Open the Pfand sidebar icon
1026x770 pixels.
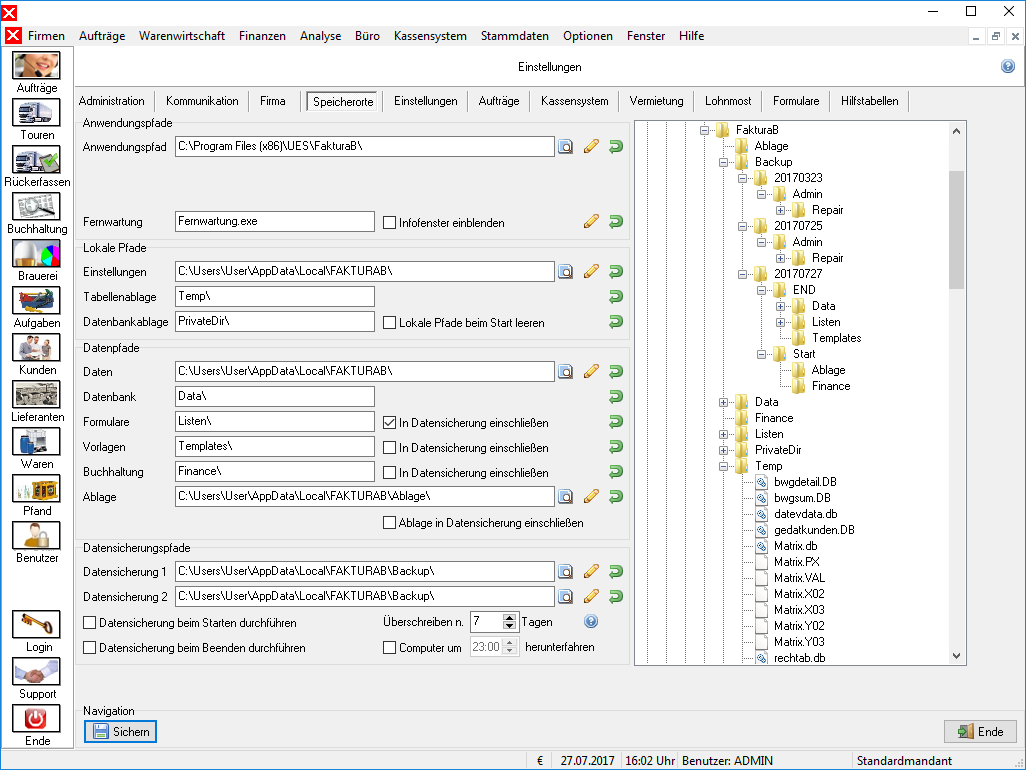tap(37, 489)
